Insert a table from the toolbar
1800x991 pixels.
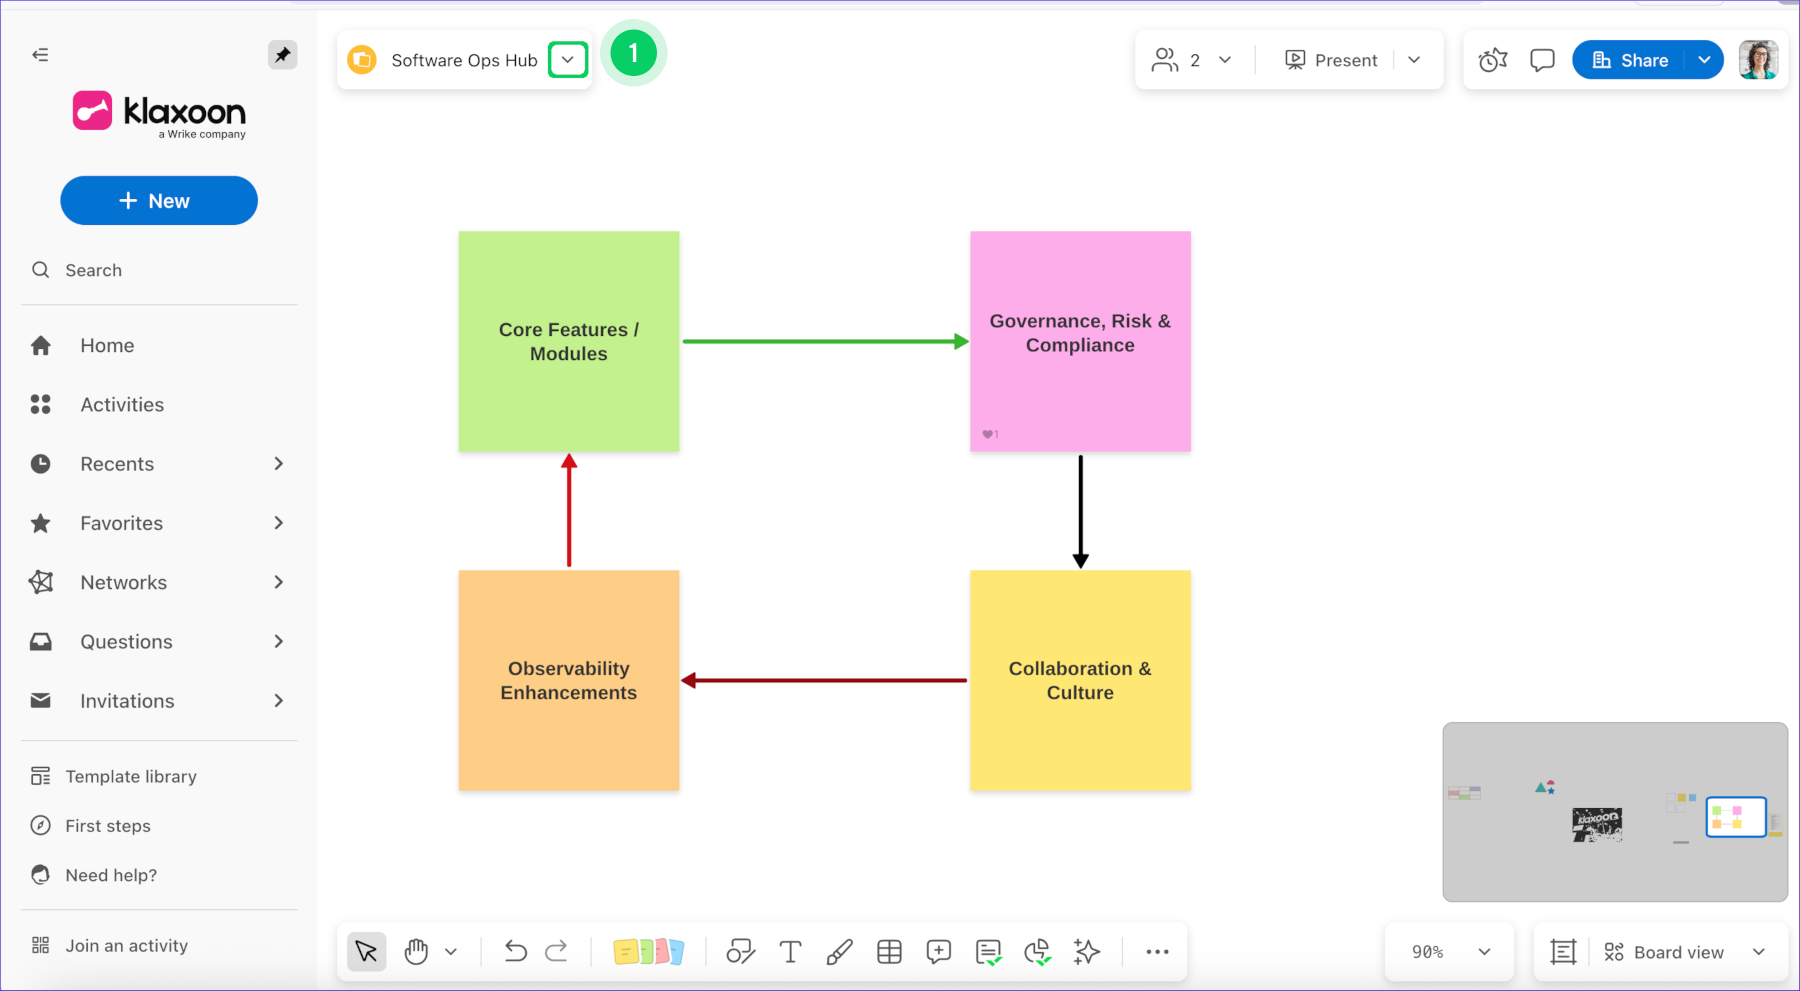(889, 952)
